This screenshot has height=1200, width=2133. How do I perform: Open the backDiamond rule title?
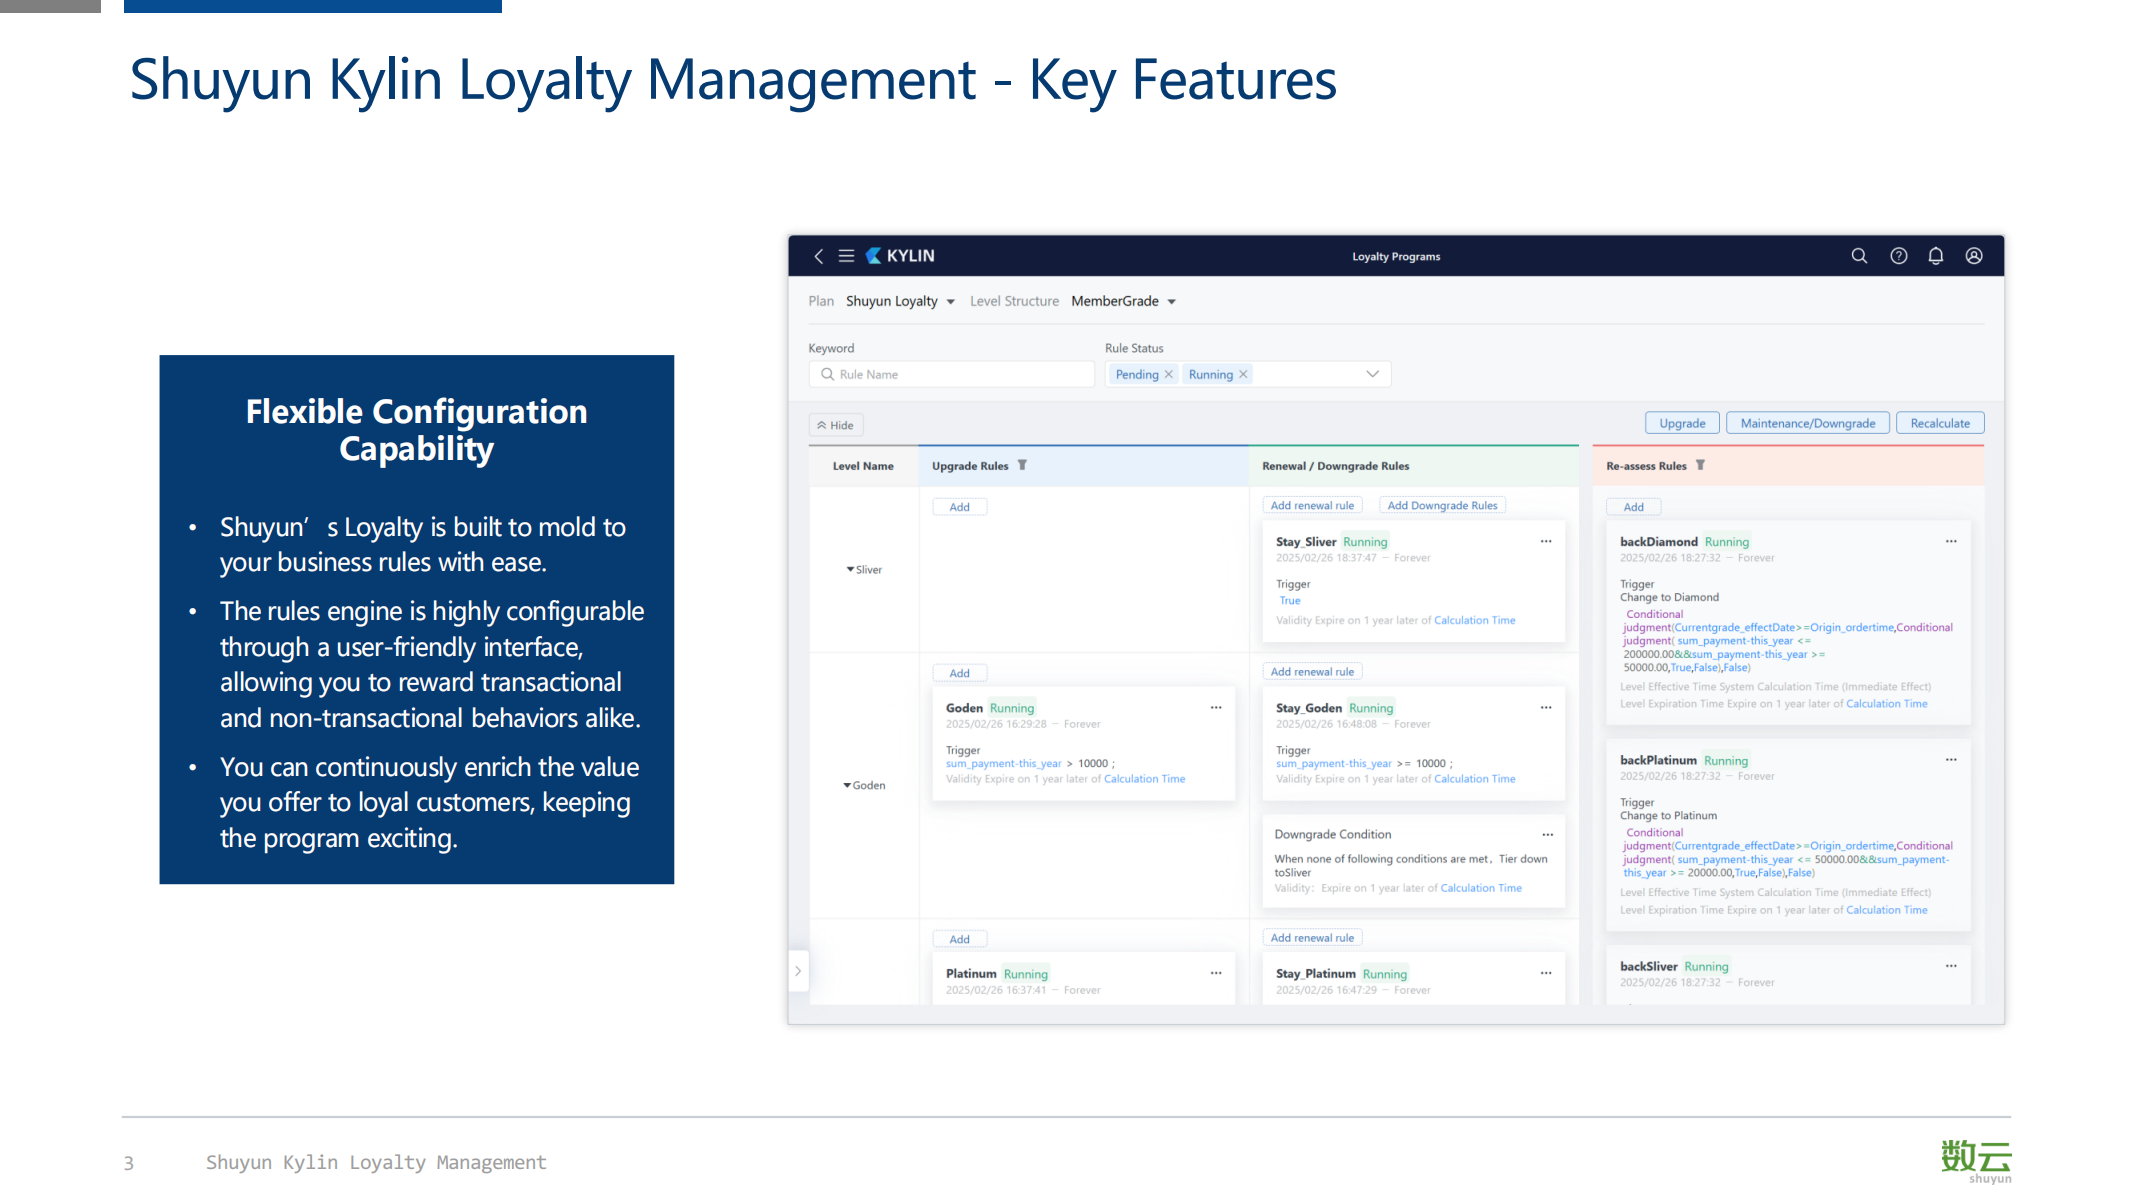point(1658,542)
